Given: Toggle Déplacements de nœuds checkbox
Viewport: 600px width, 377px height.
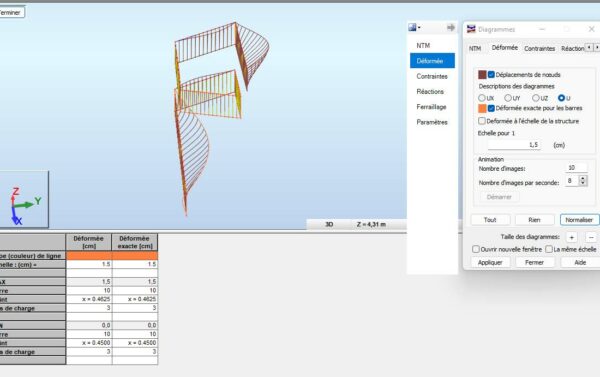Looking at the screenshot, I should pyautogui.click(x=491, y=75).
